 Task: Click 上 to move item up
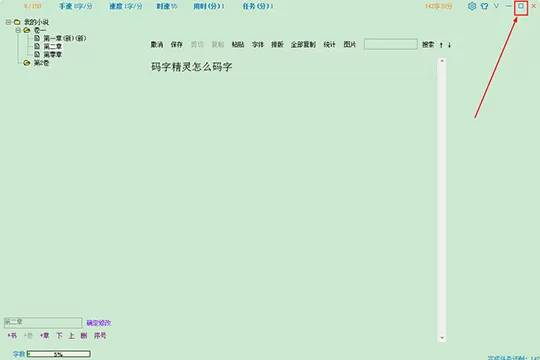(71, 336)
